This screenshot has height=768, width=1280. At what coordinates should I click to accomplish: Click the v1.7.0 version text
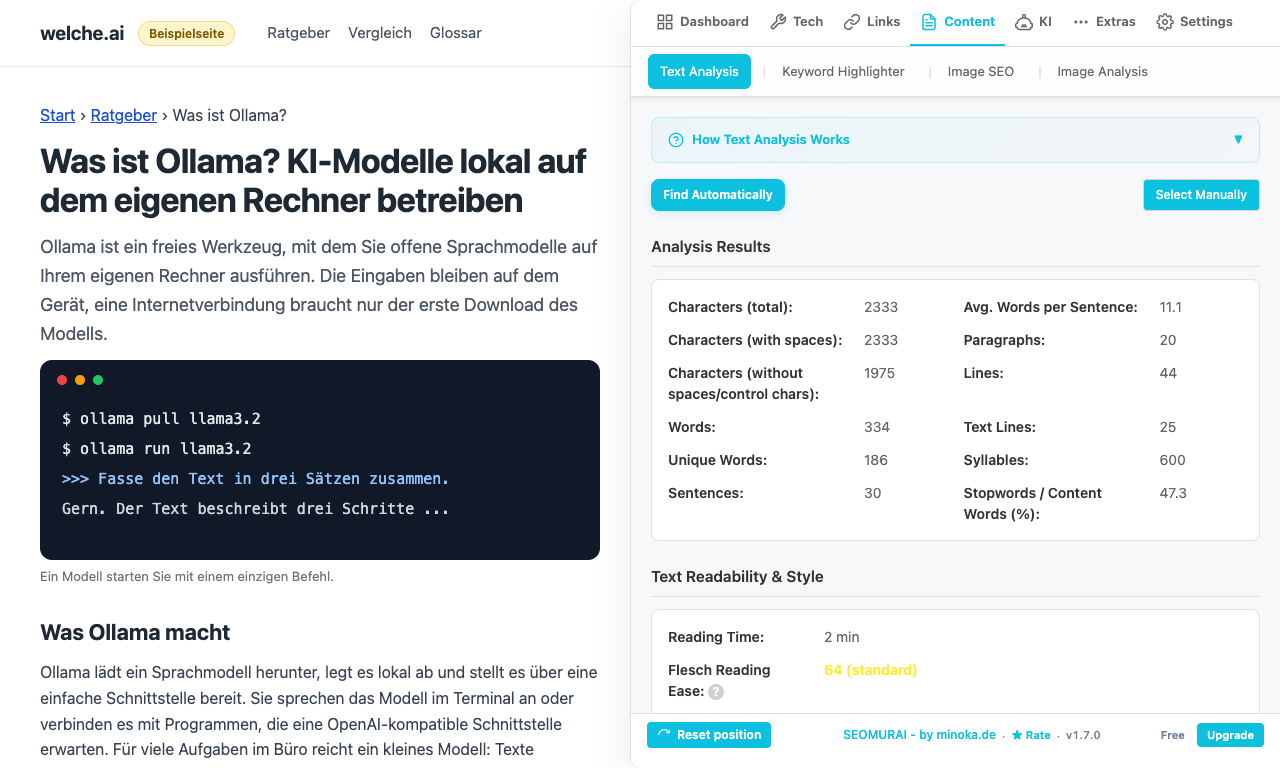point(1083,735)
